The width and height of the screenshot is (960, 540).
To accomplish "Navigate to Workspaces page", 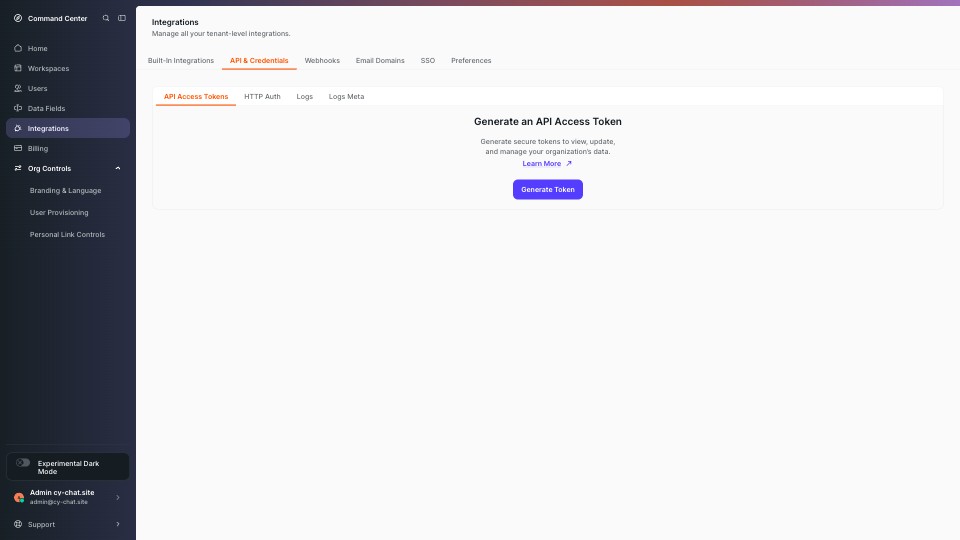I will 48,69.
